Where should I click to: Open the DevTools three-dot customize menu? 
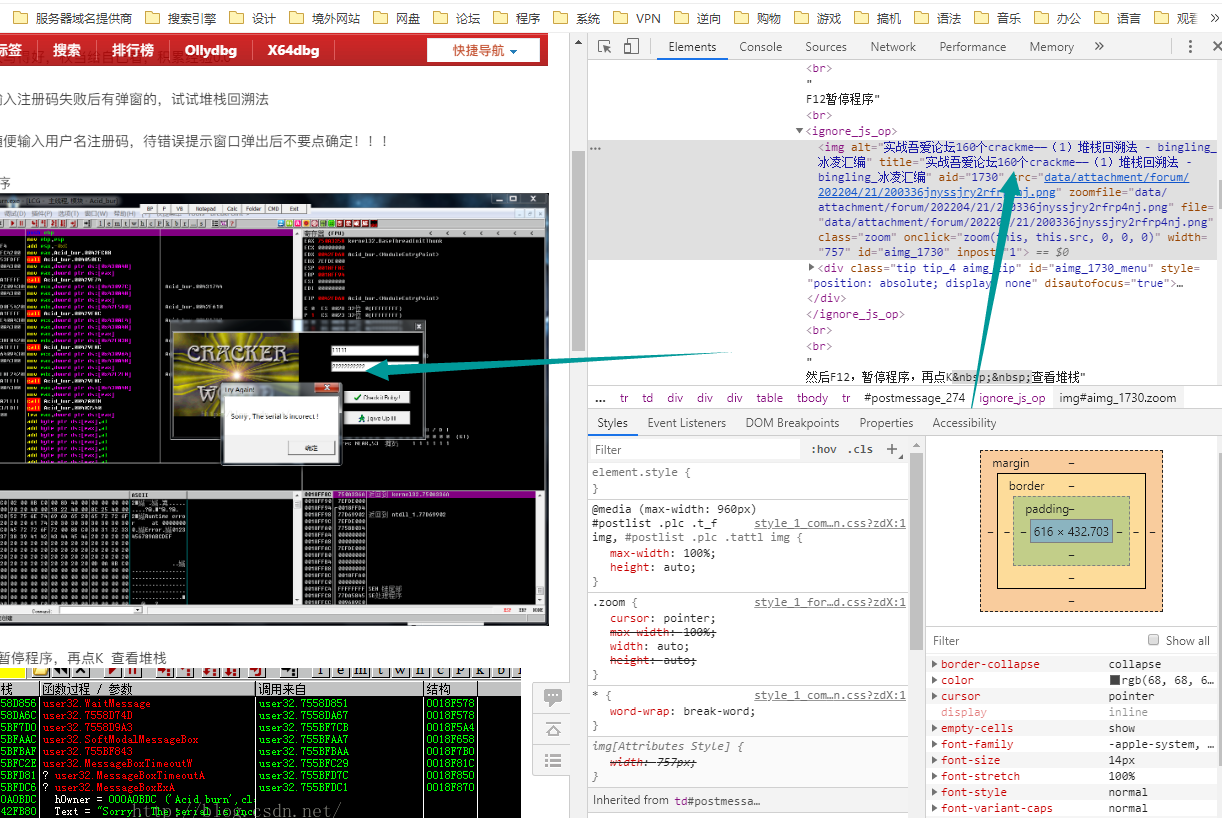point(1190,47)
